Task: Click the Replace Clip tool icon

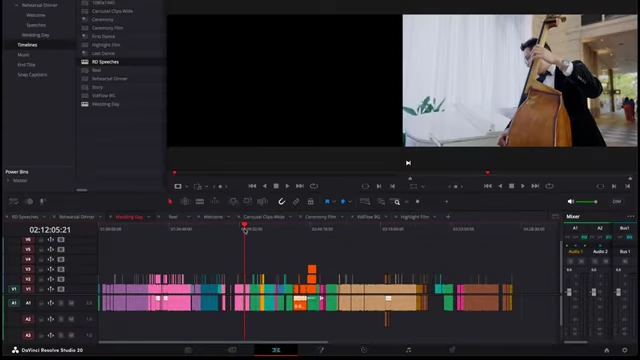Action: pyautogui.click(x=262, y=201)
